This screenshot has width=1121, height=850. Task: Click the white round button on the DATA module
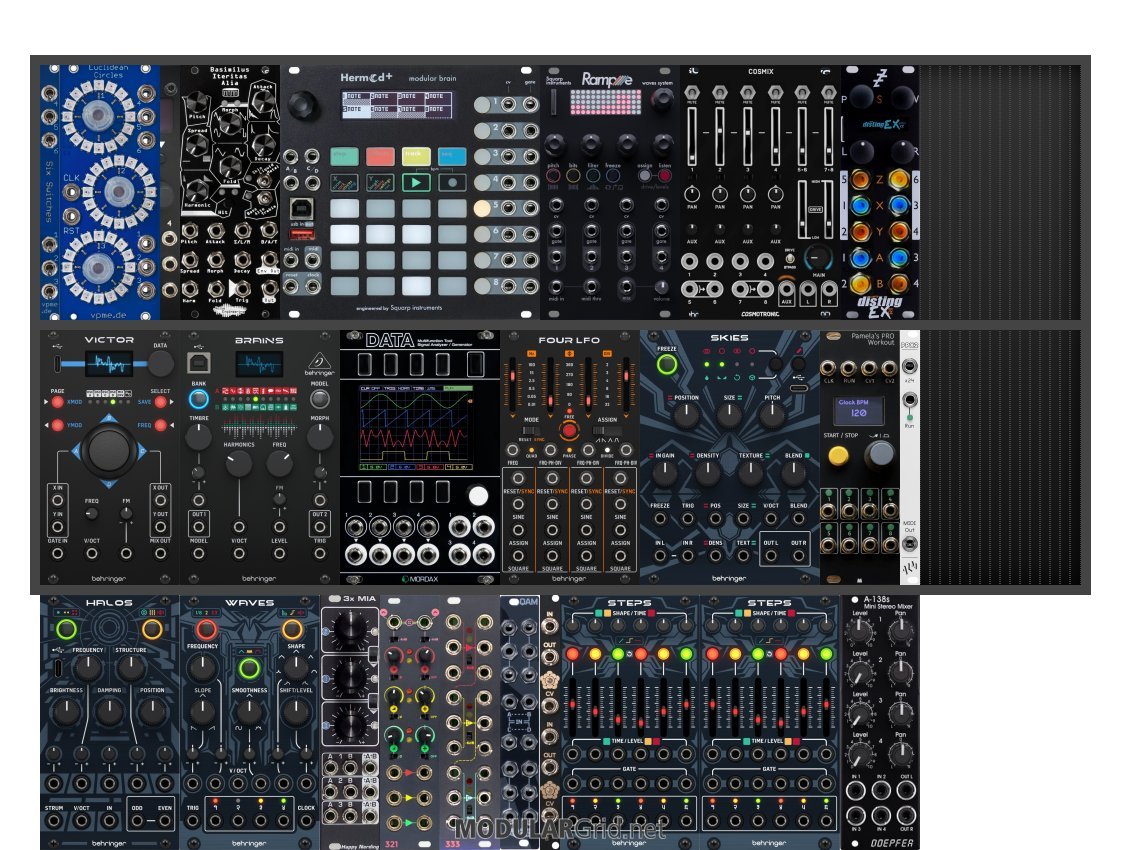click(x=479, y=496)
